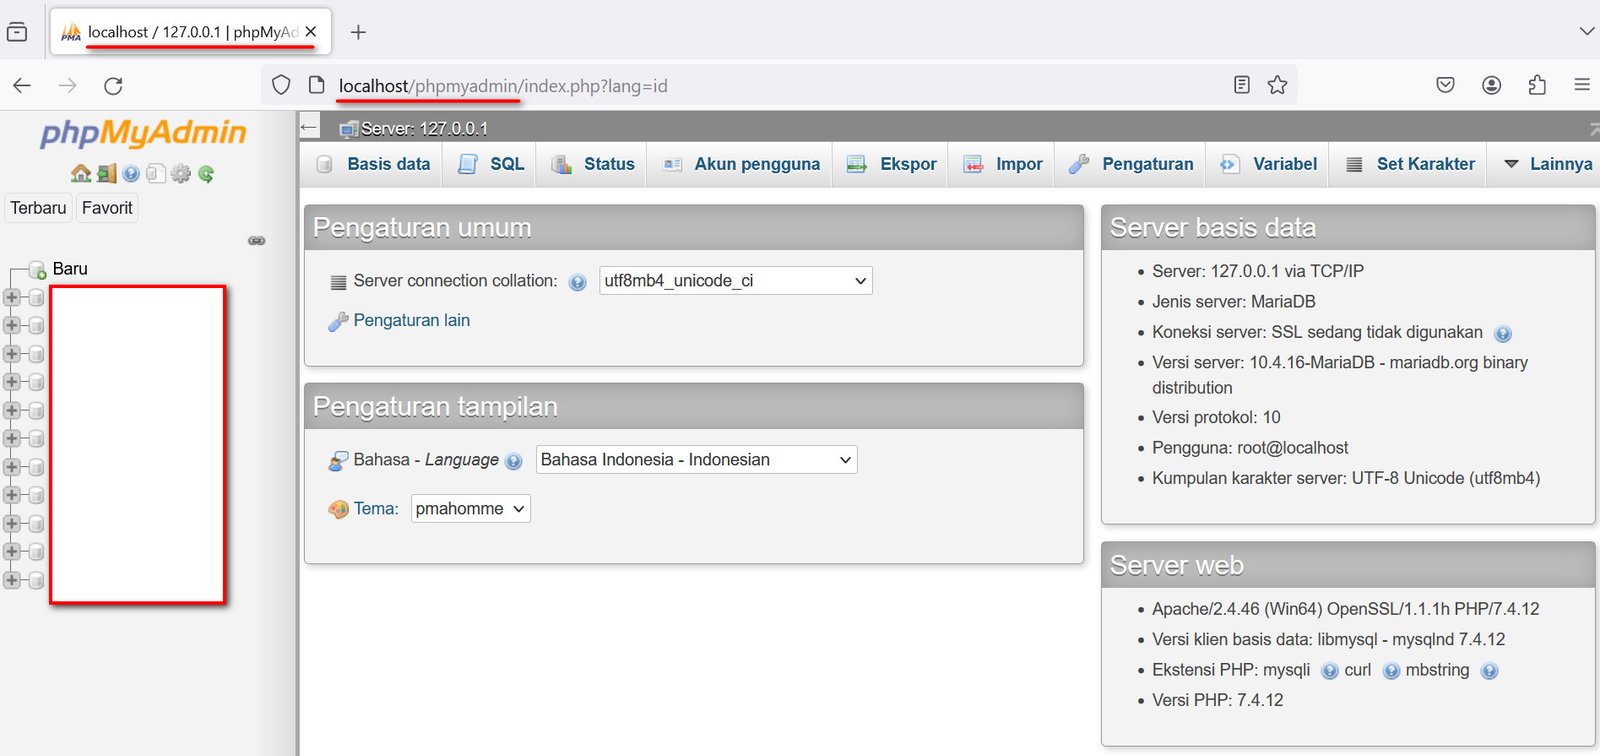Open the Firefox account icon

(x=1492, y=85)
